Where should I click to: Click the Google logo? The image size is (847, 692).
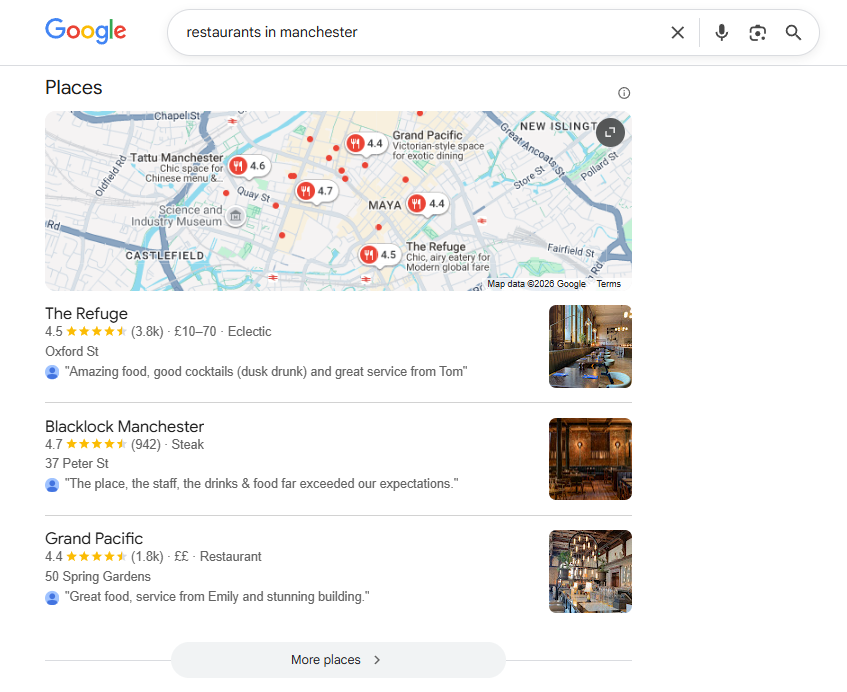point(85,31)
